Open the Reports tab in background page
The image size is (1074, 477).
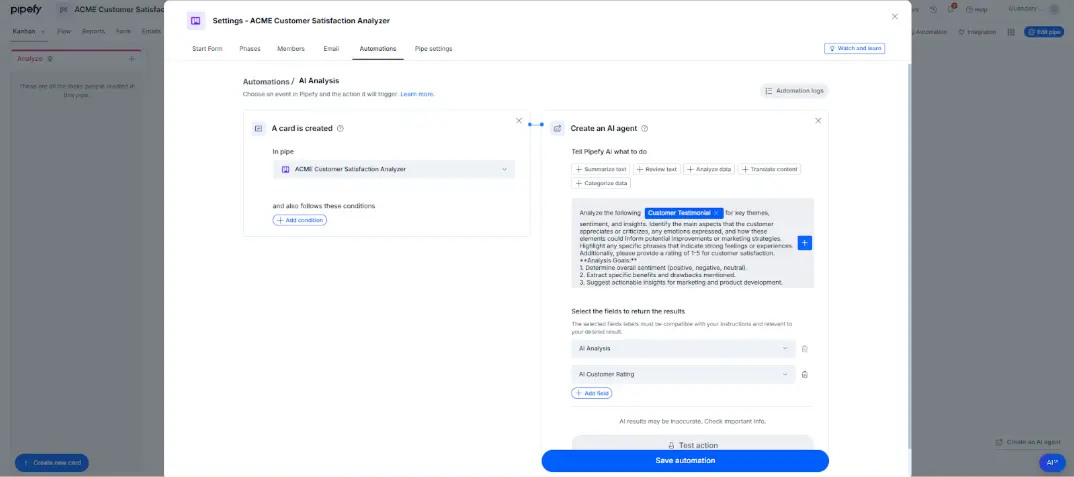click(93, 32)
